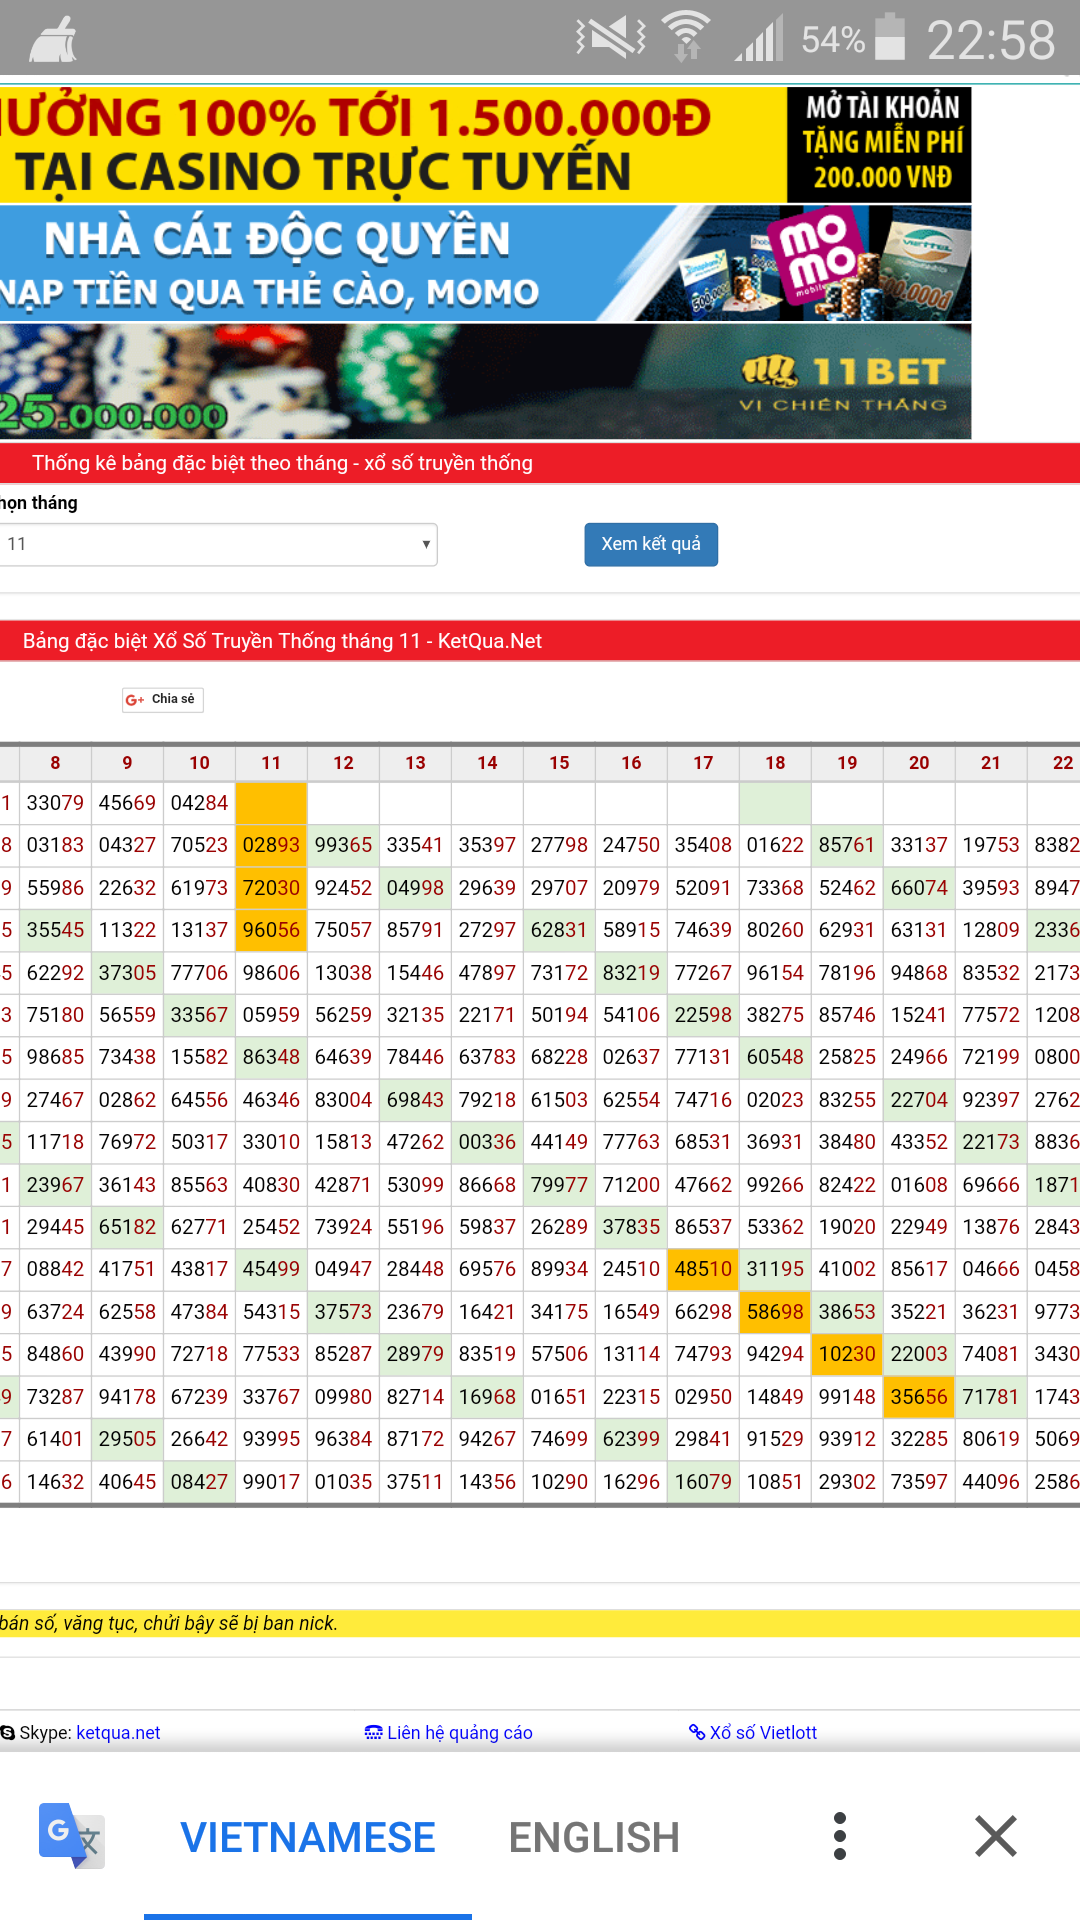This screenshot has height=1920, width=1080.
Task: Select column header 11
Action: pos(271,763)
